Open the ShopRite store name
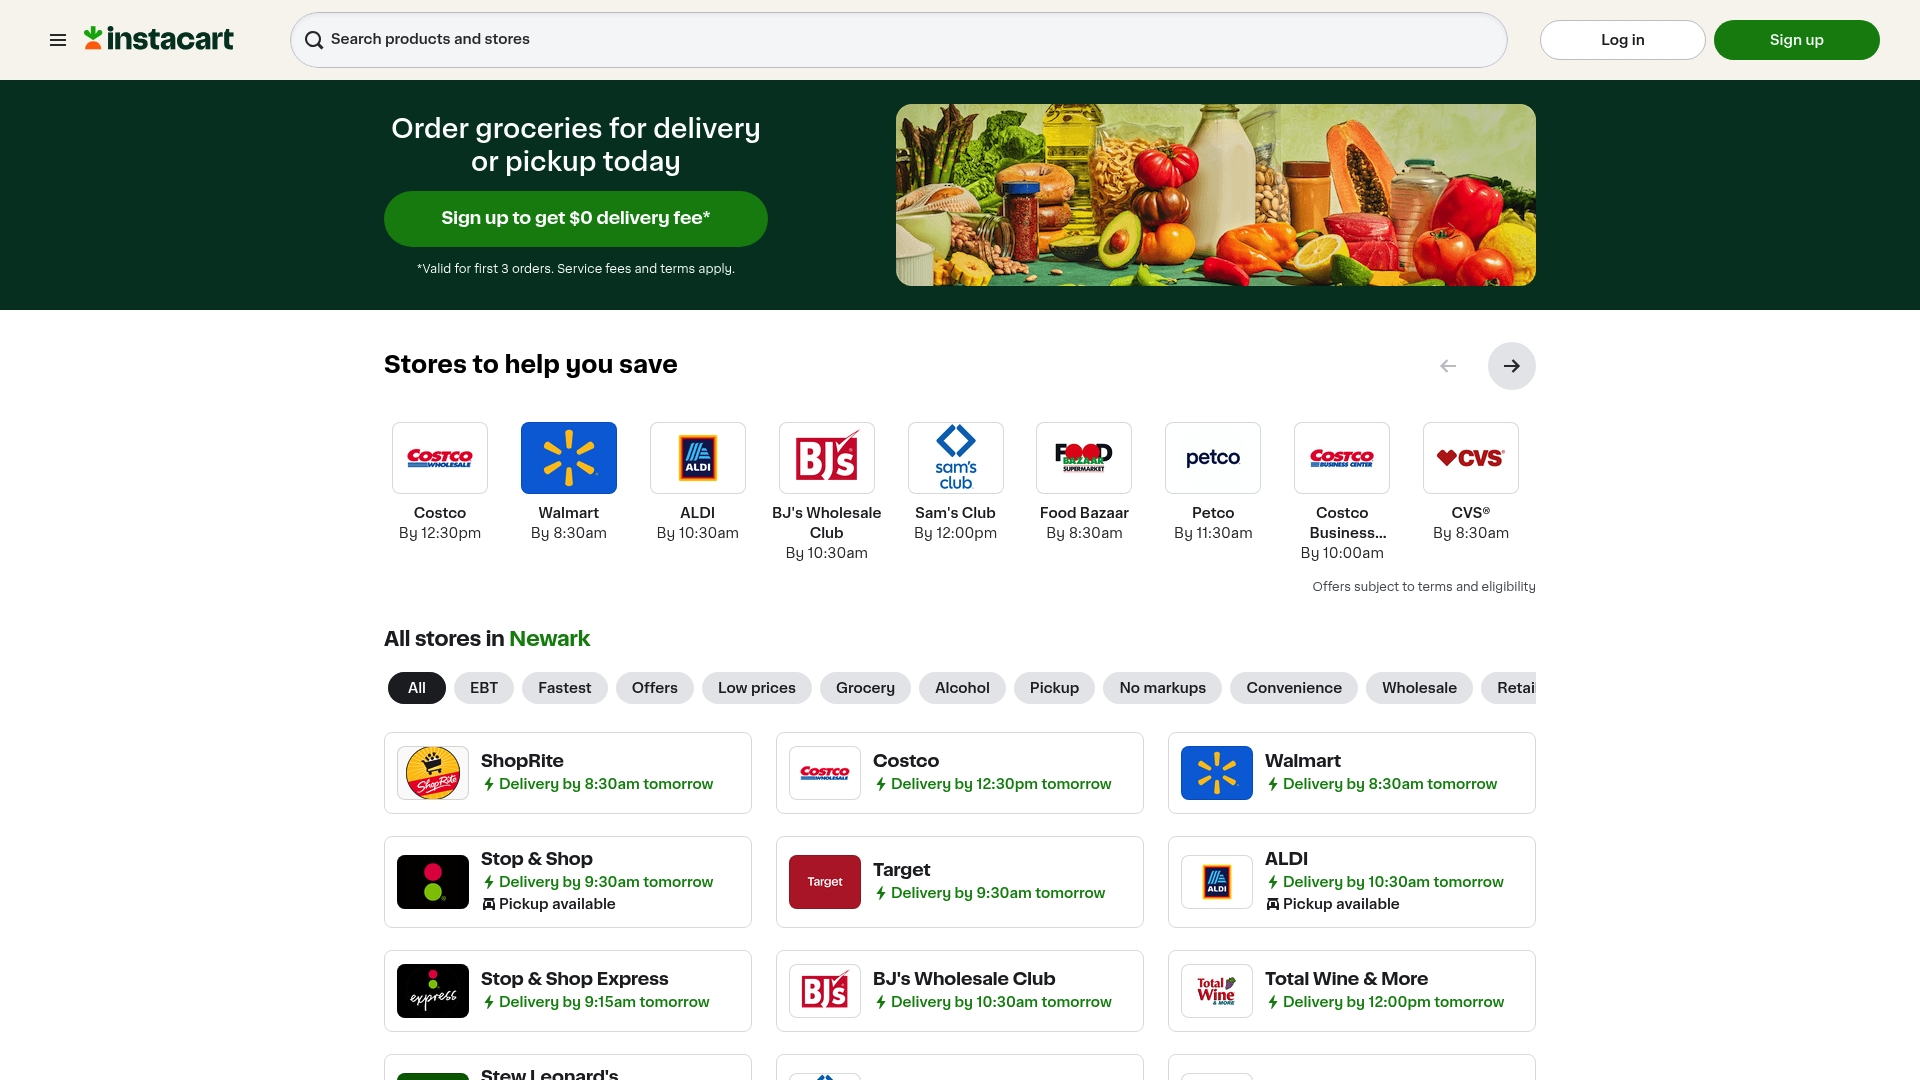Viewport: 1920px width, 1080px height. (522, 761)
